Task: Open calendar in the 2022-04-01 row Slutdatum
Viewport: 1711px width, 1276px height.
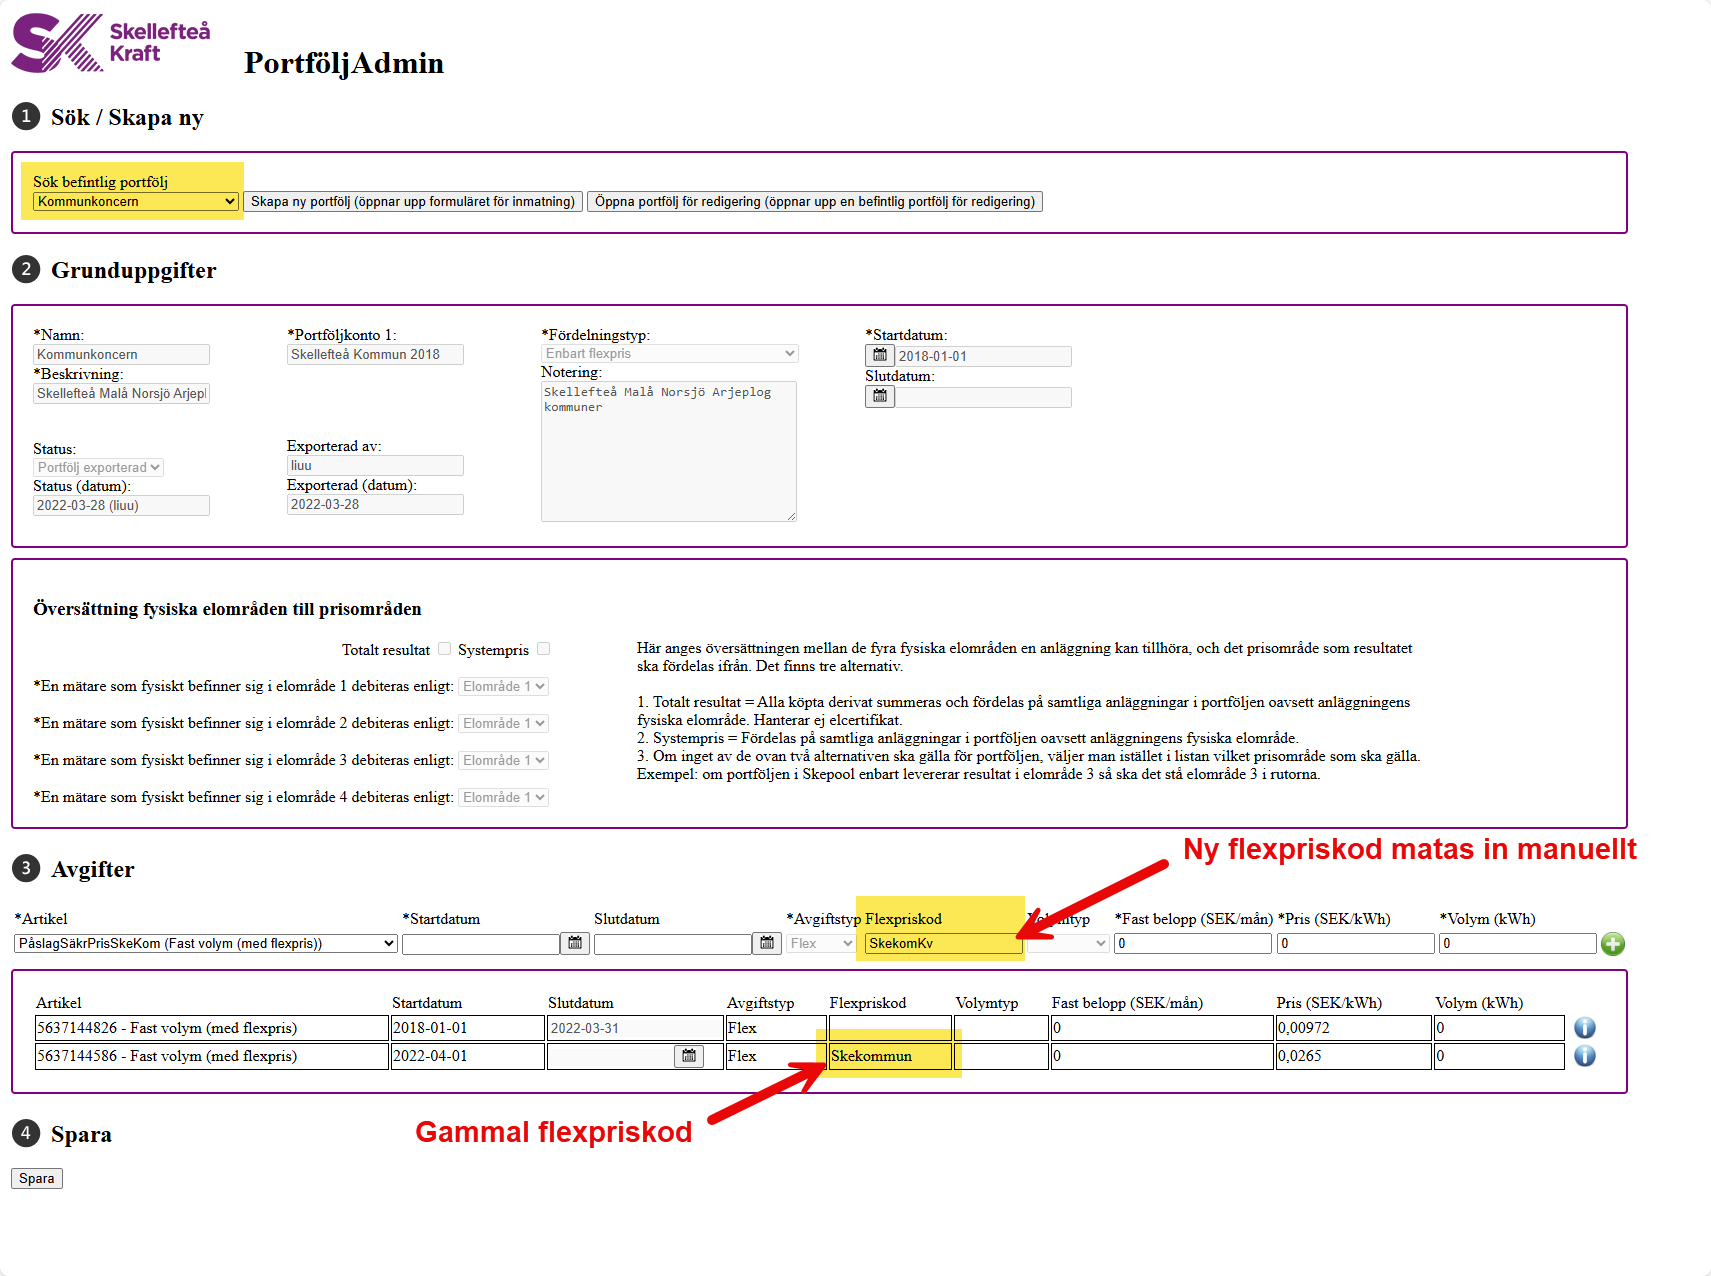Action: pyautogui.click(x=689, y=1056)
